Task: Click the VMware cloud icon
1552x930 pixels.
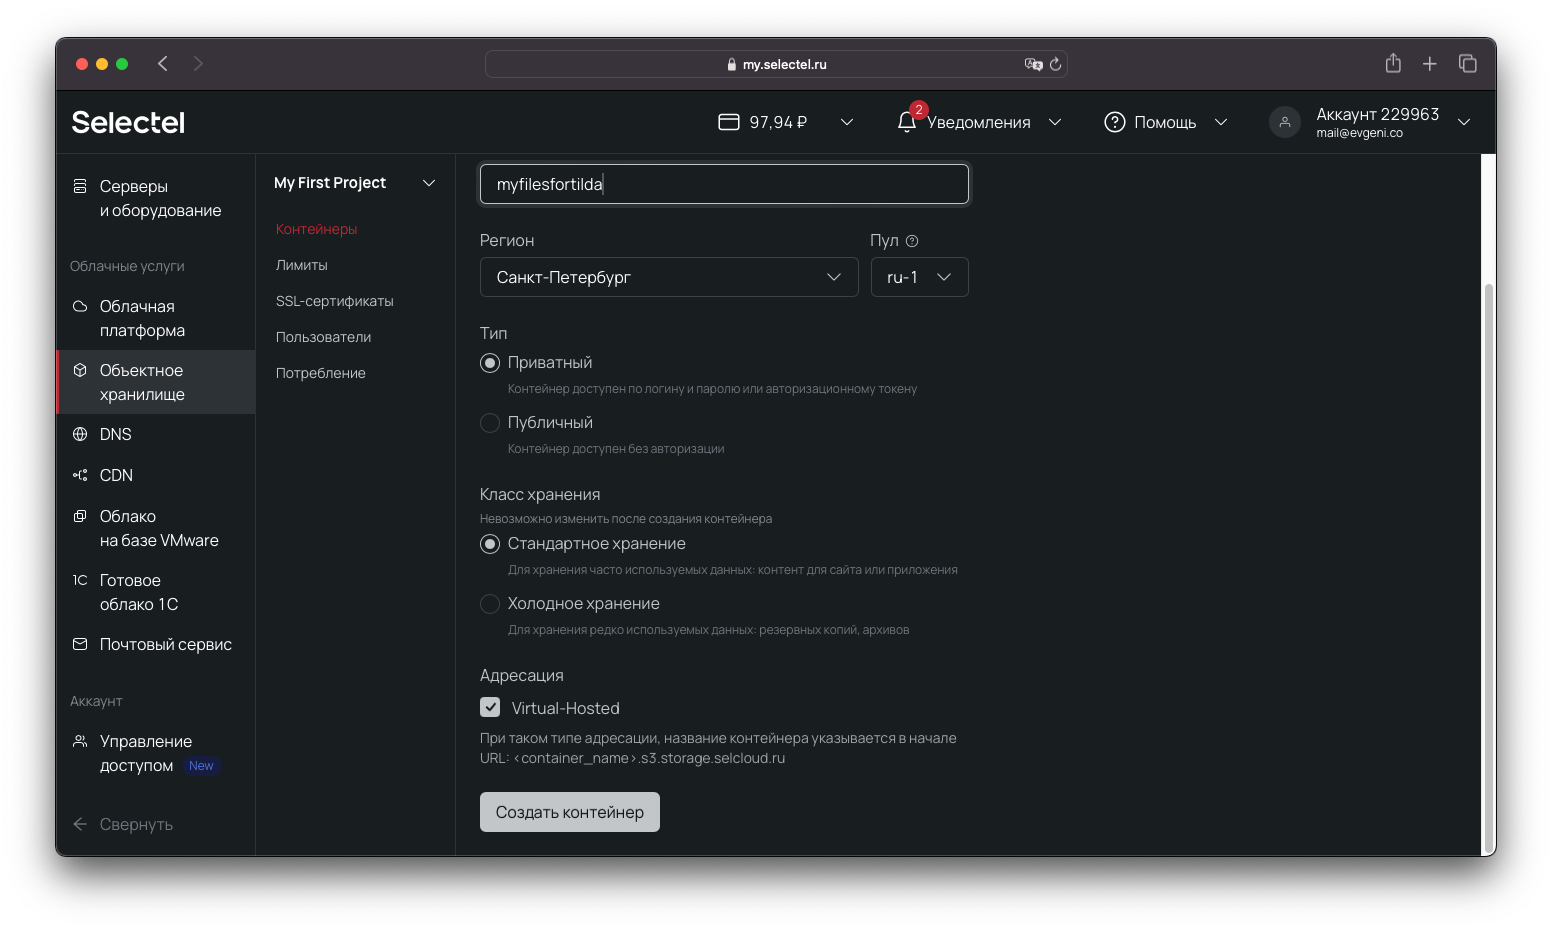Action: pyautogui.click(x=80, y=516)
